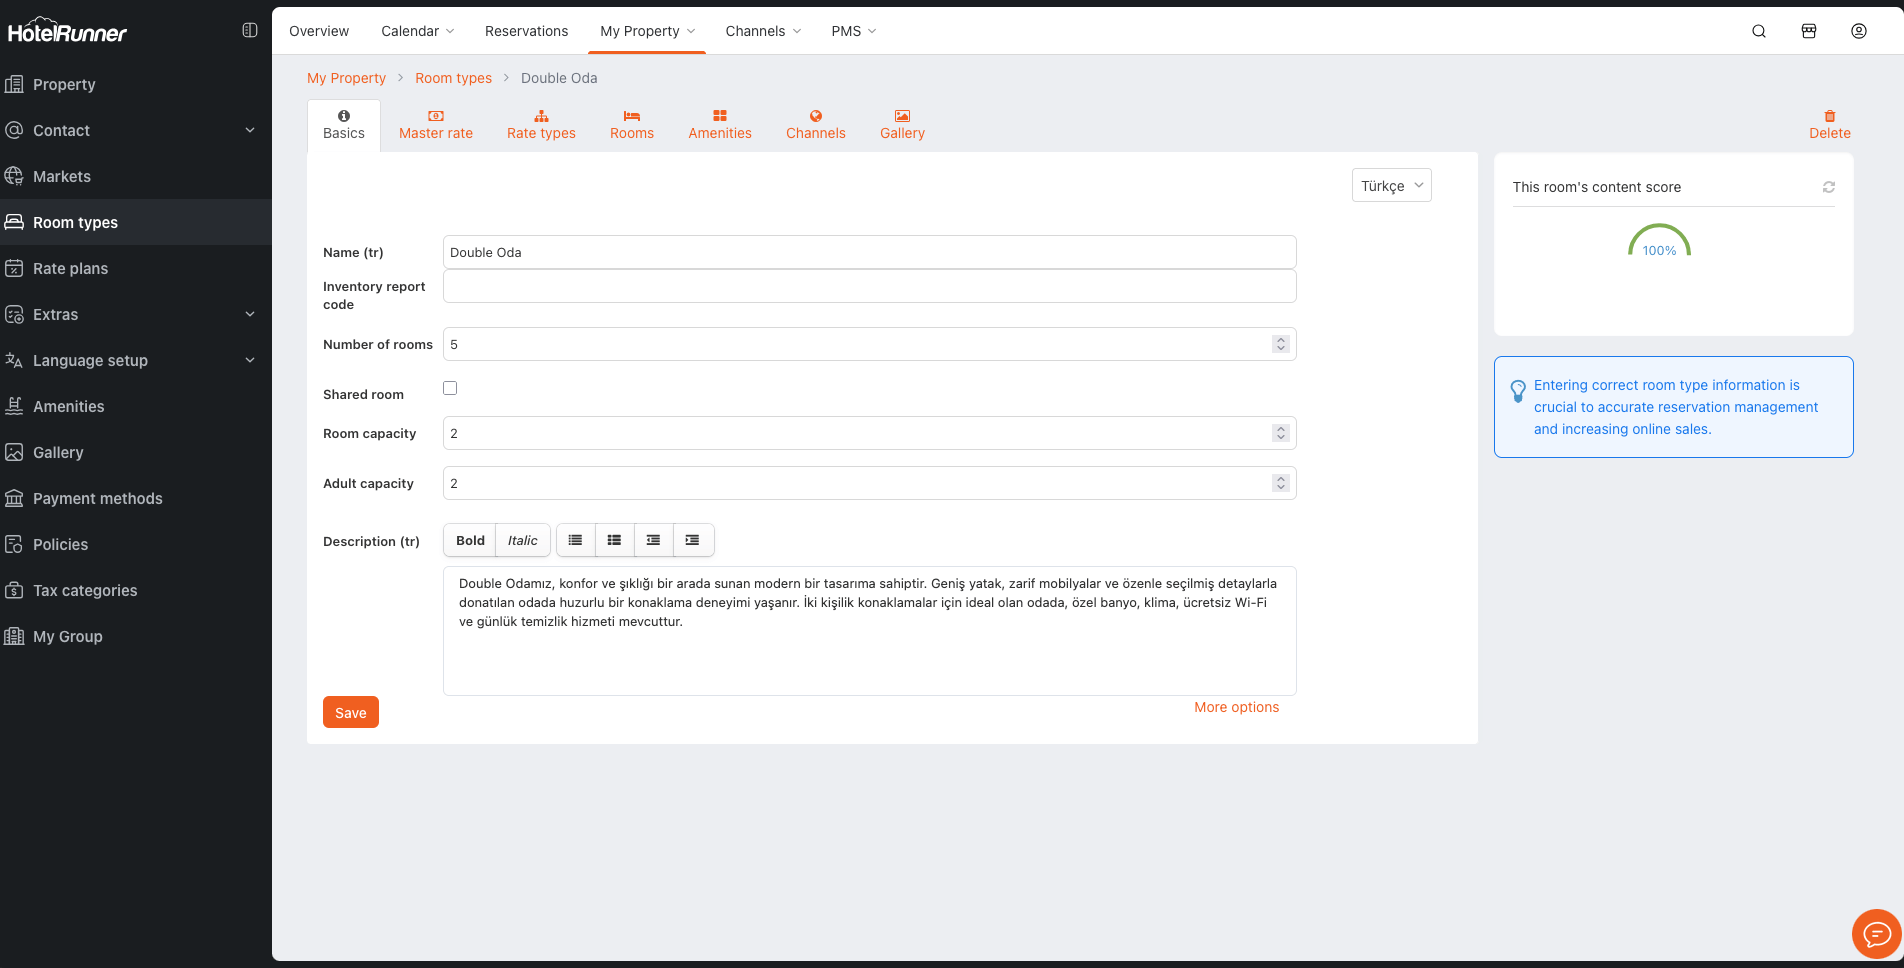Click the More options link
Image resolution: width=1904 pixels, height=968 pixels.
coord(1236,707)
